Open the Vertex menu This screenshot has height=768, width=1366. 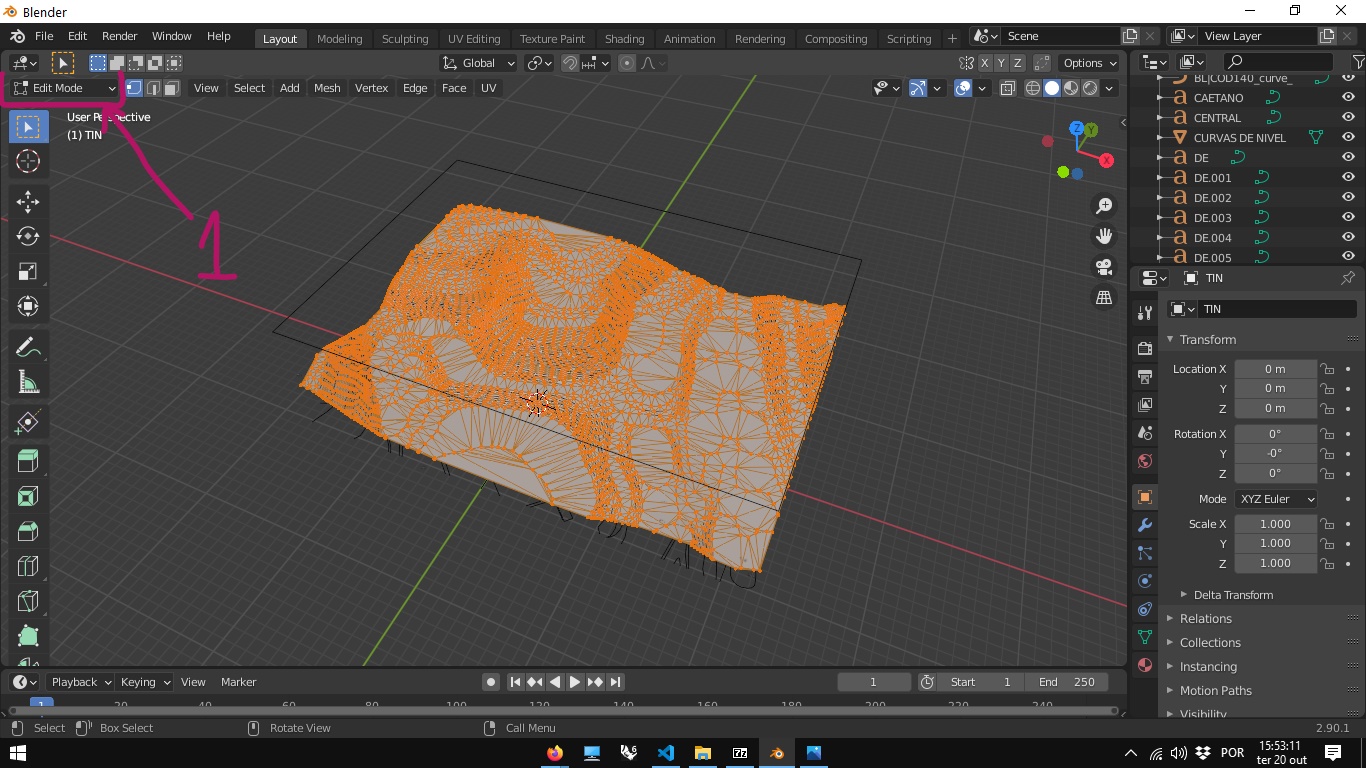click(x=371, y=88)
